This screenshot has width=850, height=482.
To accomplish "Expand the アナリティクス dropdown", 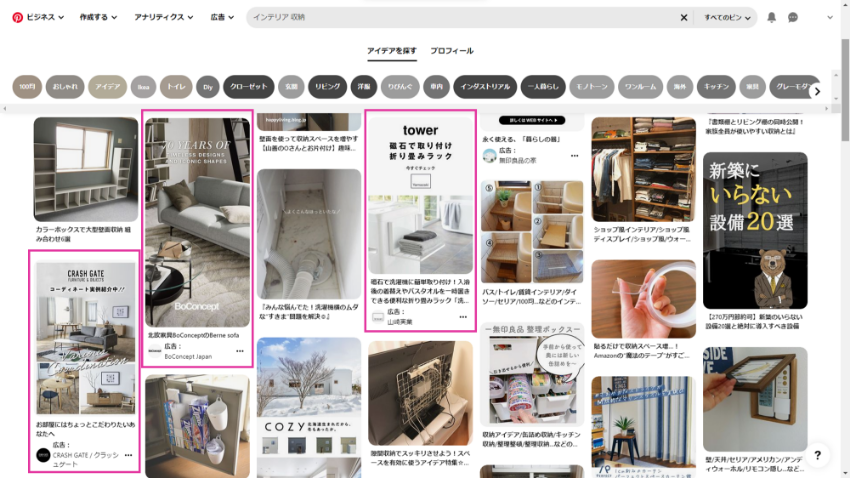I will pos(164,17).
